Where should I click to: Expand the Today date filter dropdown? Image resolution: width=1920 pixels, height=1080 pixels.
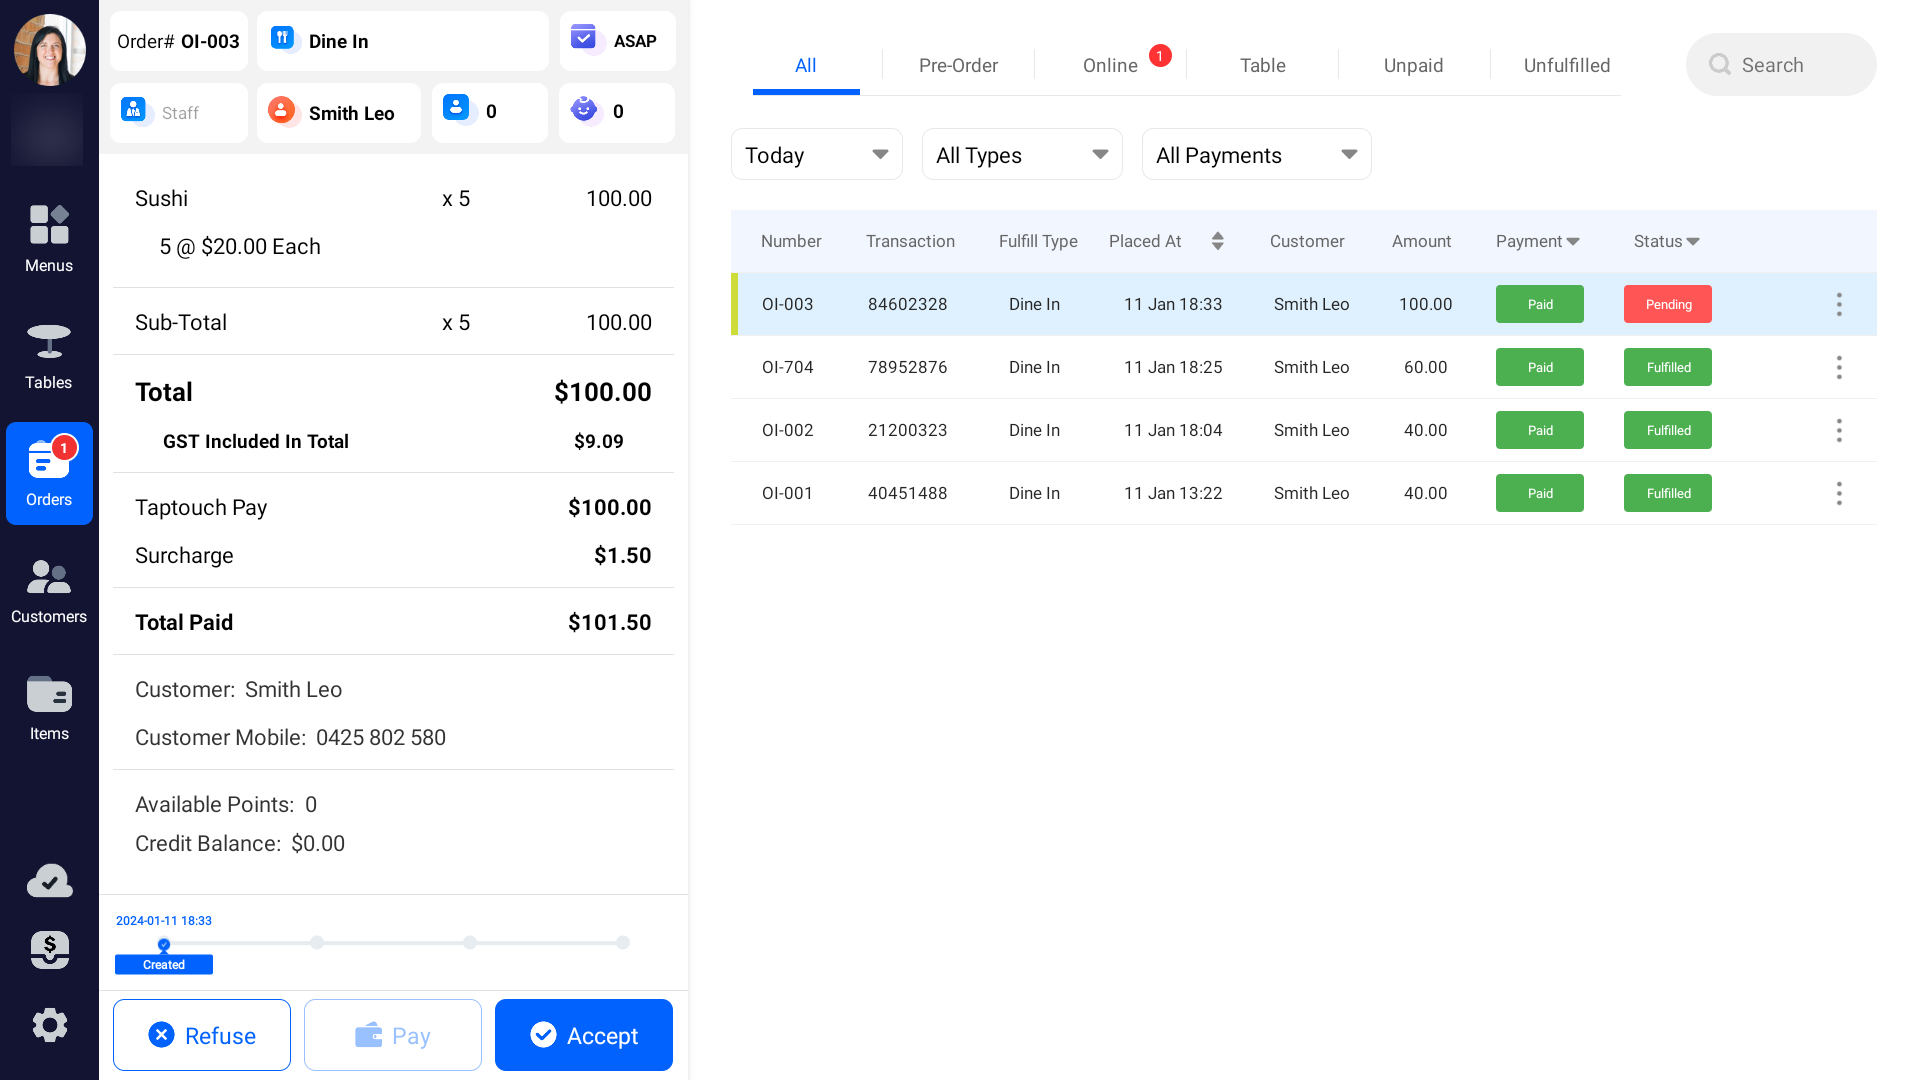click(816, 155)
